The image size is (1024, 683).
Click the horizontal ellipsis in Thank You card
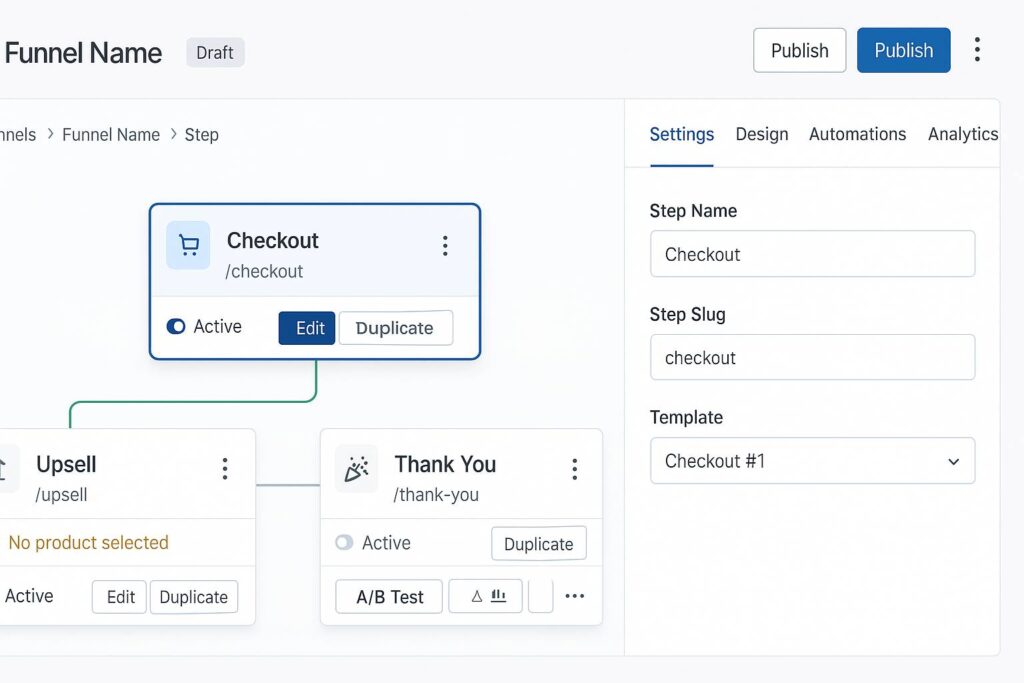[x=574, y=596]
